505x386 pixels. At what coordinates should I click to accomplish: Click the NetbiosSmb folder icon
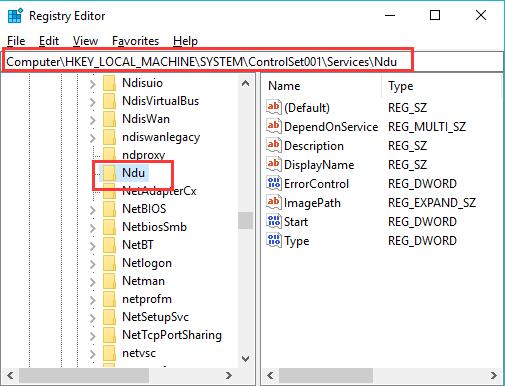(x=109, y=227)
